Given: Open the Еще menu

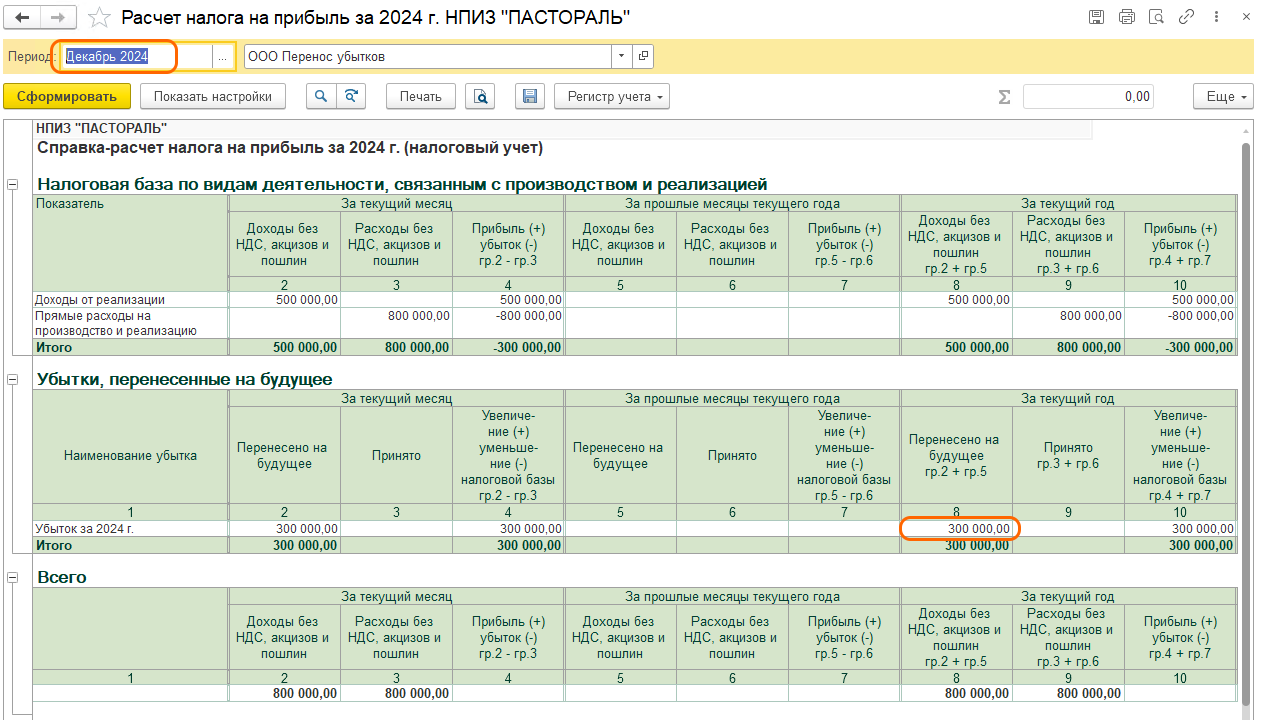Looking at the screenshot, I should pyautogui.click(x=1222, y=96).
